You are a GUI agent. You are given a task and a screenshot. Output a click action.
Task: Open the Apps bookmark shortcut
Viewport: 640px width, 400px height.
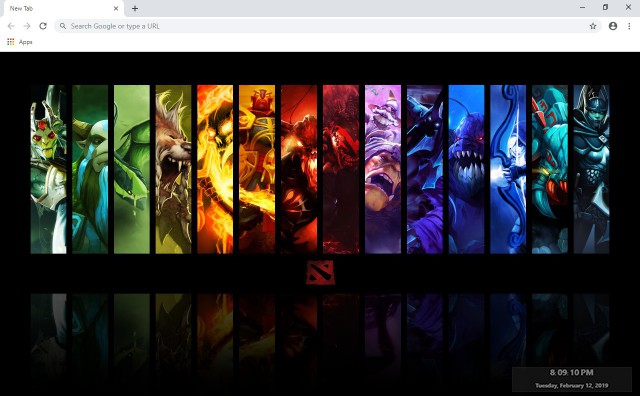tap(20, 42)
